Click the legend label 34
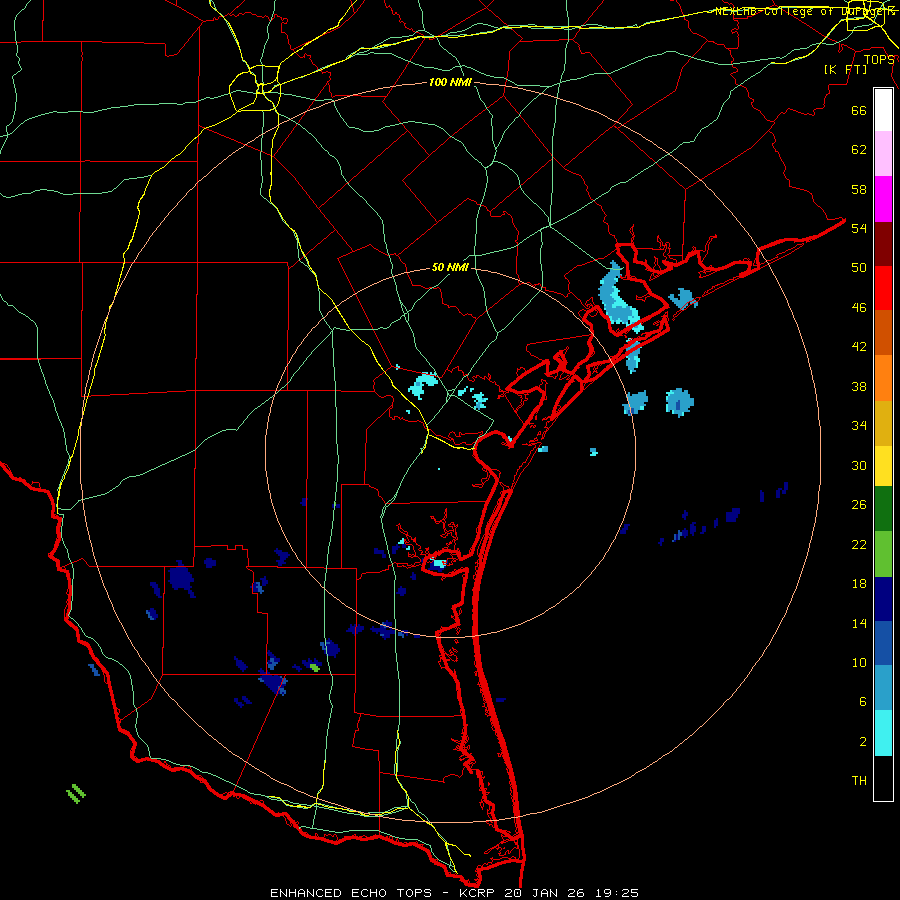The height and width of the screenshot is (900, 900). pos(859,426)
